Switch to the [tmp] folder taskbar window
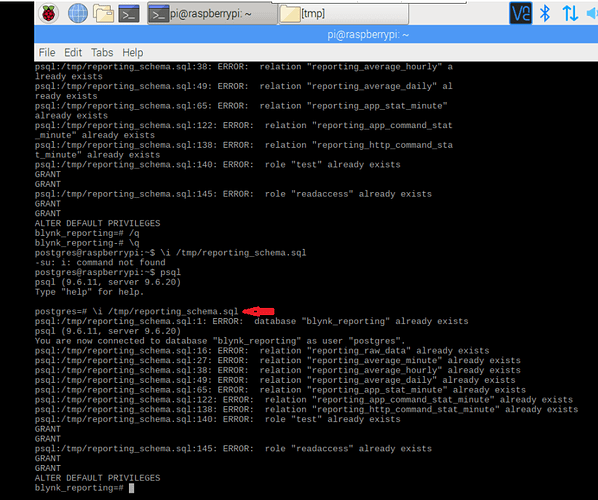The height and width of the screenshot is (500, 598). pos(343,14)
